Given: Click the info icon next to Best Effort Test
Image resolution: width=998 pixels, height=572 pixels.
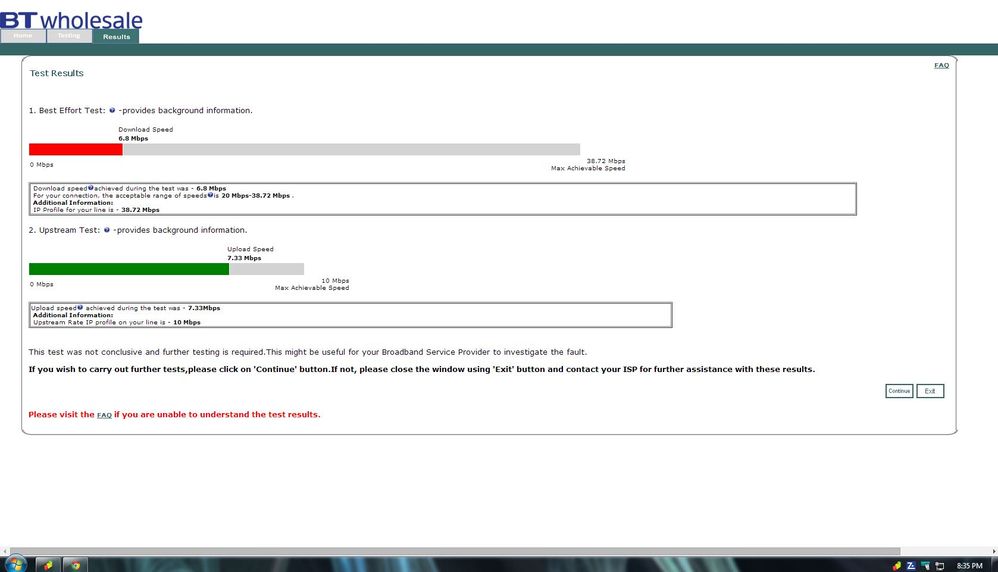Looking at the screenshot, I should tap(112, 110).
